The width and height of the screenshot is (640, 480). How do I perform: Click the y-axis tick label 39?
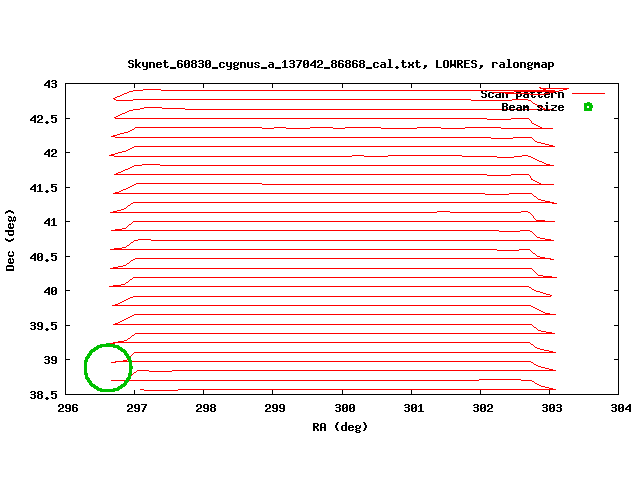click(x=51, y=360)
